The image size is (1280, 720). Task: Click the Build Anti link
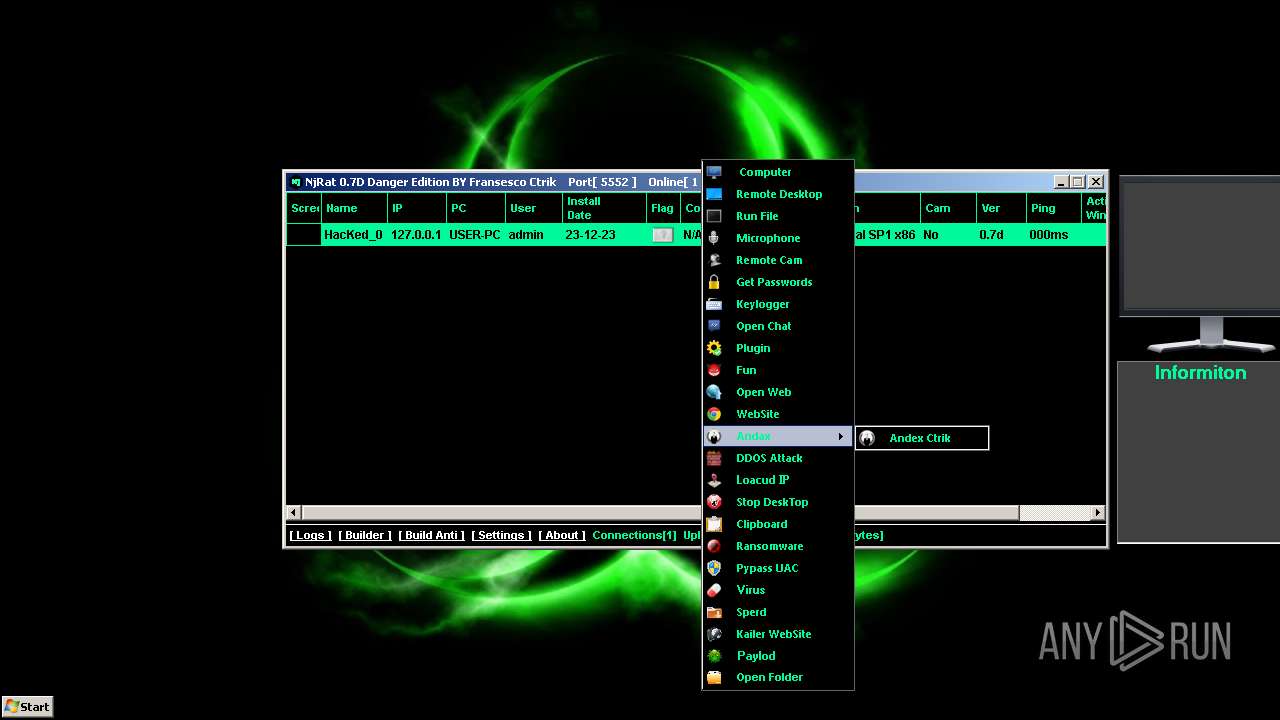coord(431,535)
